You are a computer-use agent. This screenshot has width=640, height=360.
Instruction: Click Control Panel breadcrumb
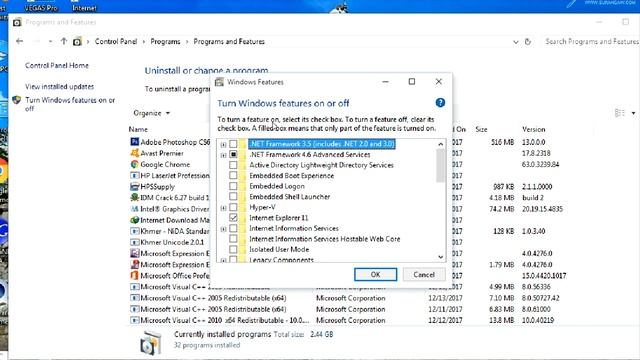point(116,42)
